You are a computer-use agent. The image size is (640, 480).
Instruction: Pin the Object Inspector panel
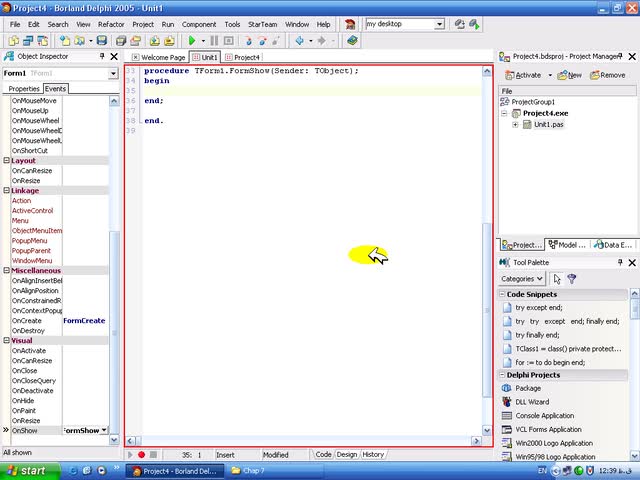pos(102,56)
